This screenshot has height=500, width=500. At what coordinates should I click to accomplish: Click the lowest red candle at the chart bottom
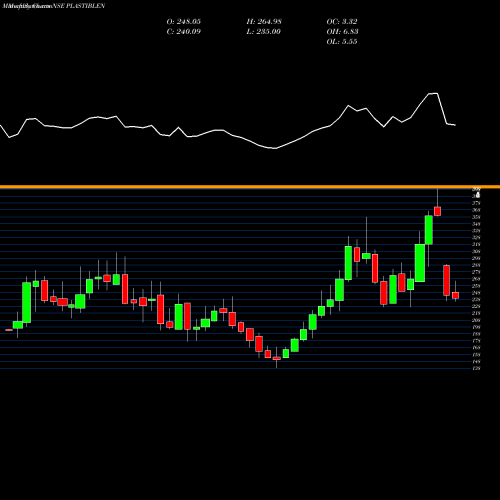[x=277, y=358]
